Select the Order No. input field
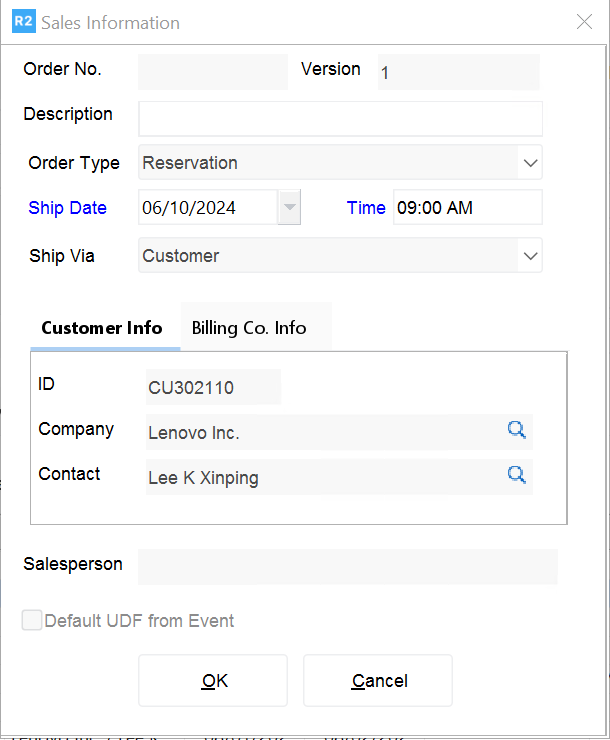This screenshot has height=740, width=610. click(212, 72)
